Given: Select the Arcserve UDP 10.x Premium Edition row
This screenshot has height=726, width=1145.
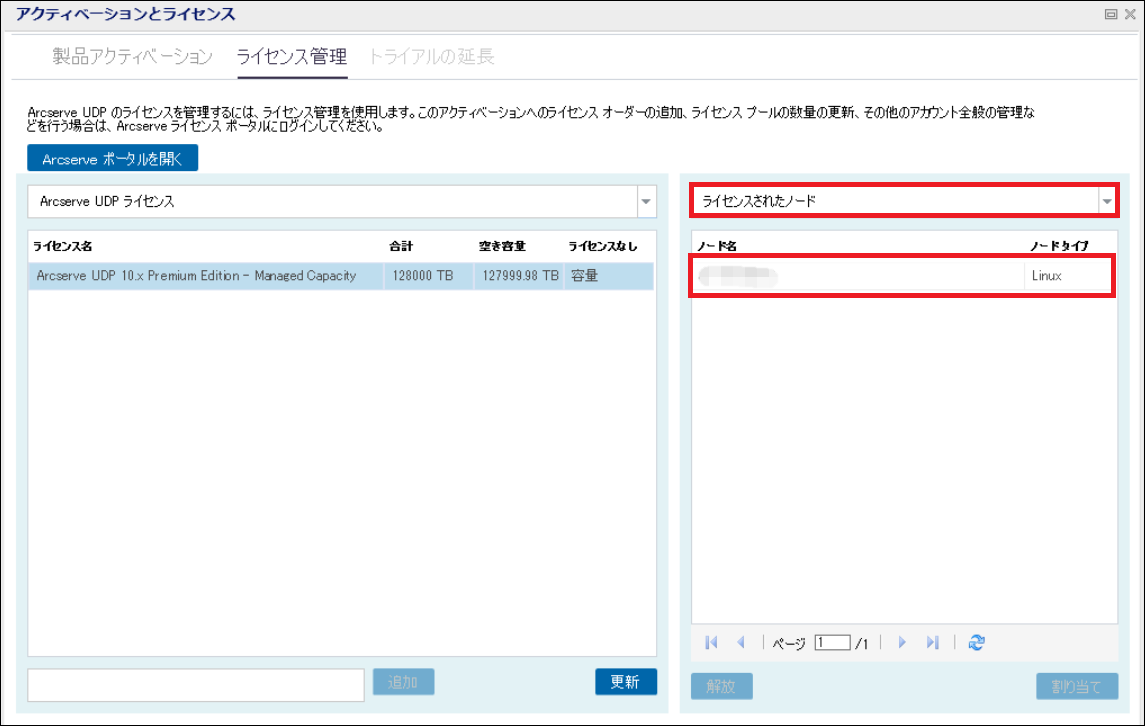Looking at the screenshot, I should click(341, 276).
